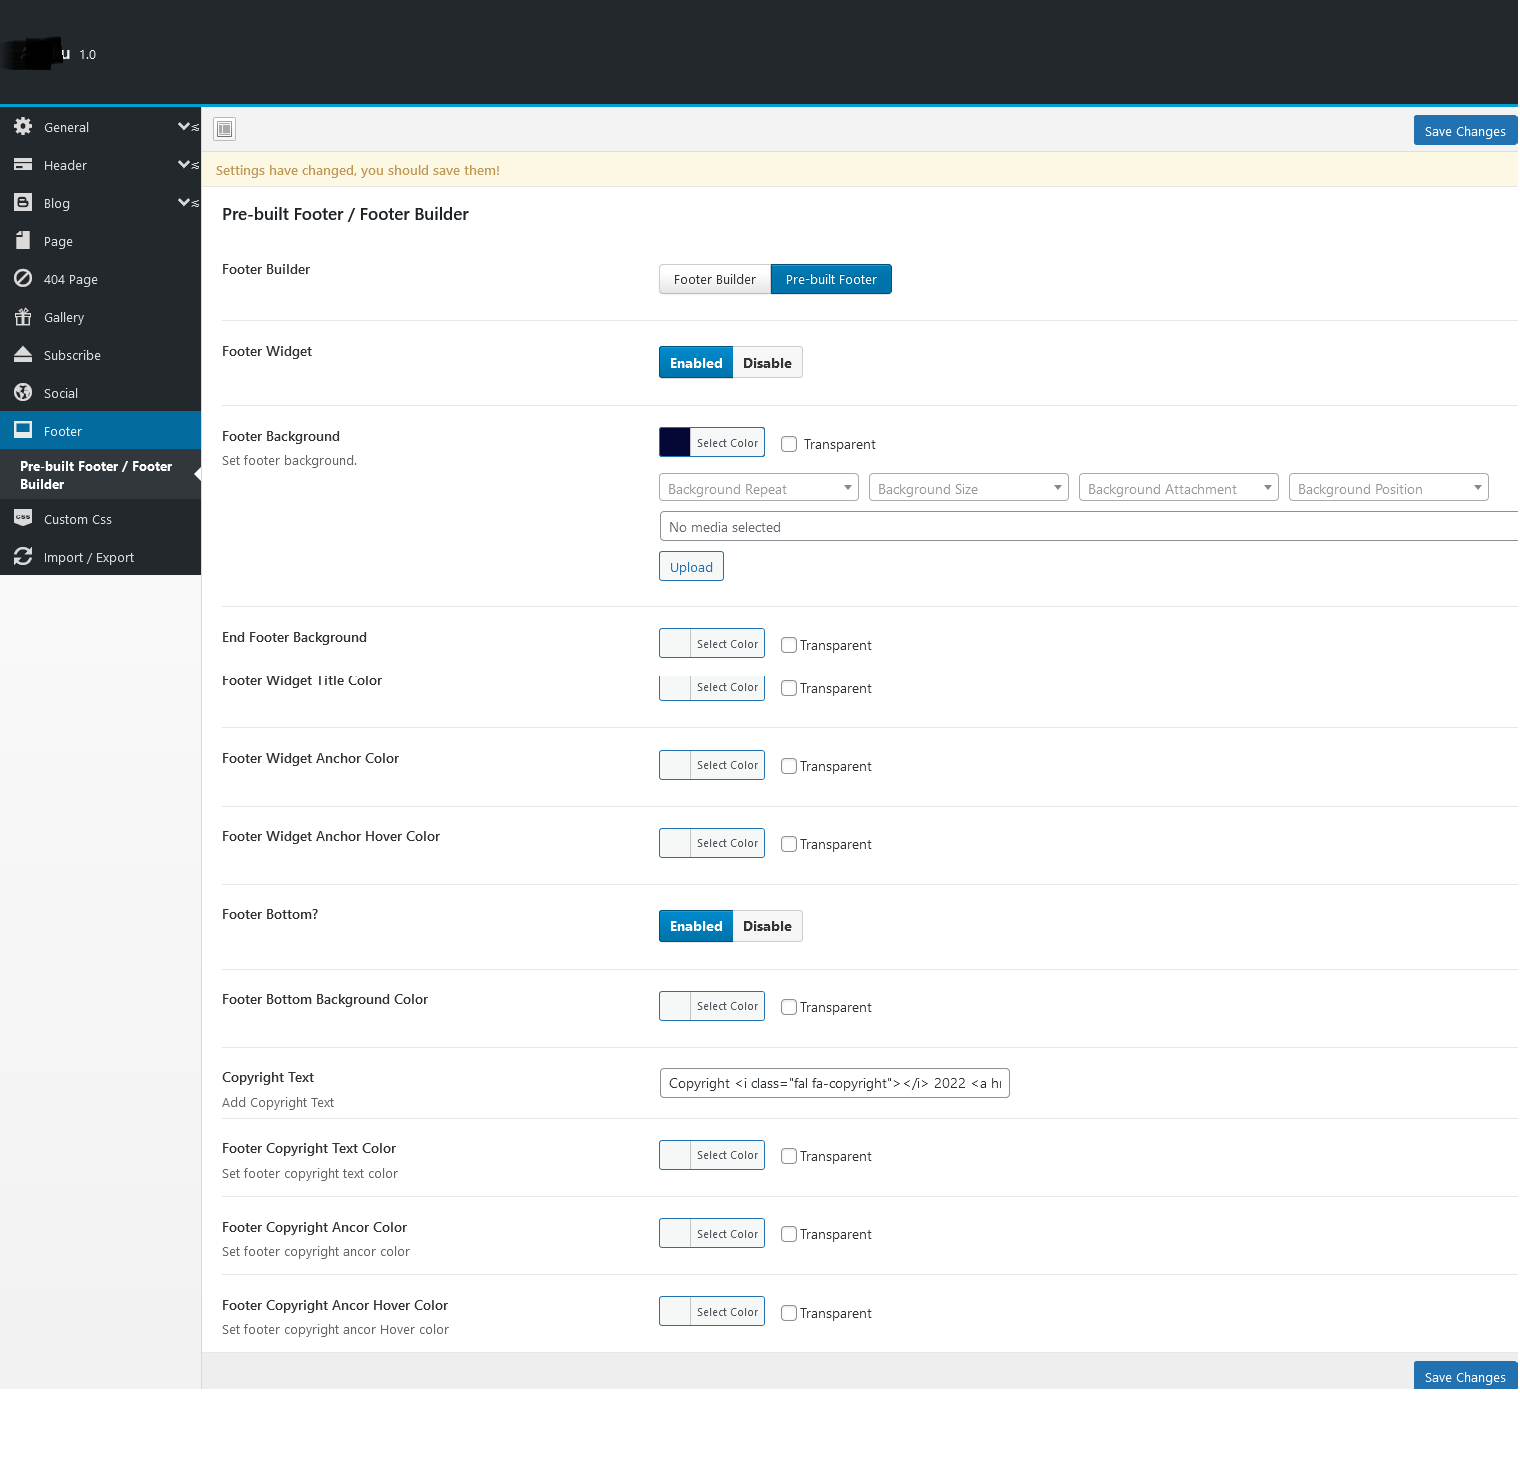
Task: Tick Transparent for Footer Copyright Ancor Hover Color
Action: [789, 1313]
